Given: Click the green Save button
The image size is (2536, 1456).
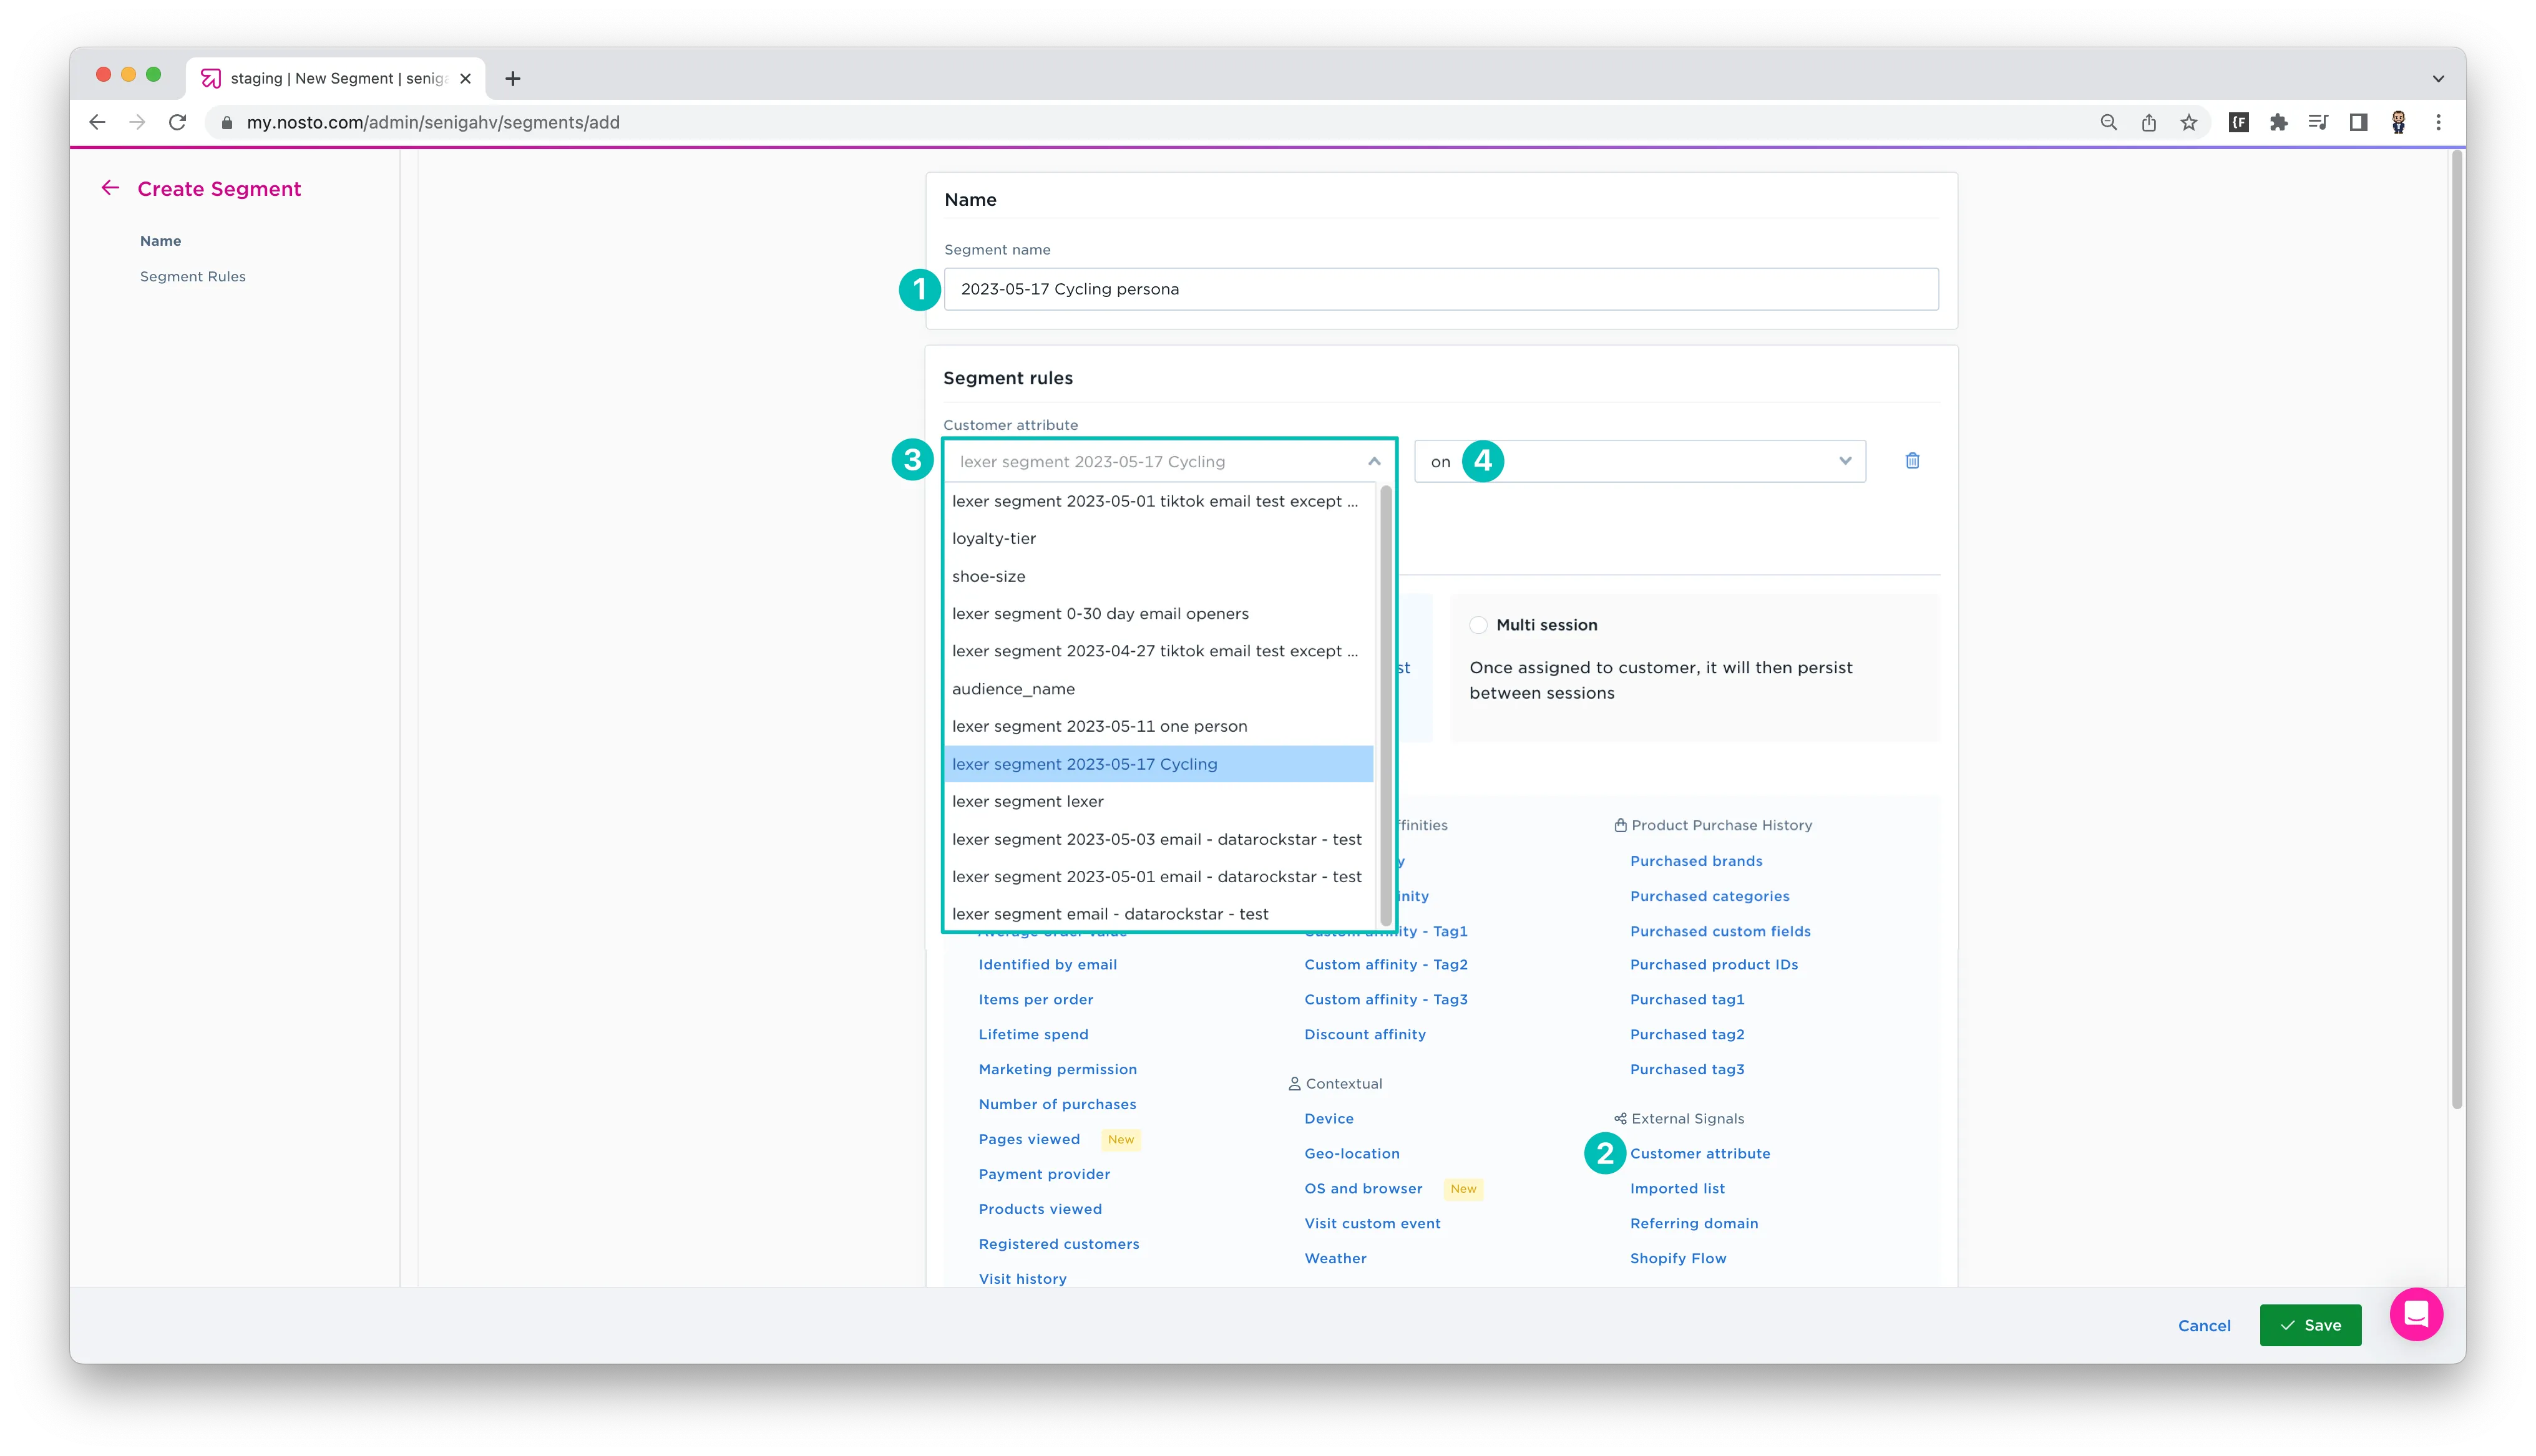Looking at the screenshot, I should pyautogui.click(x=2310, y=1325).
